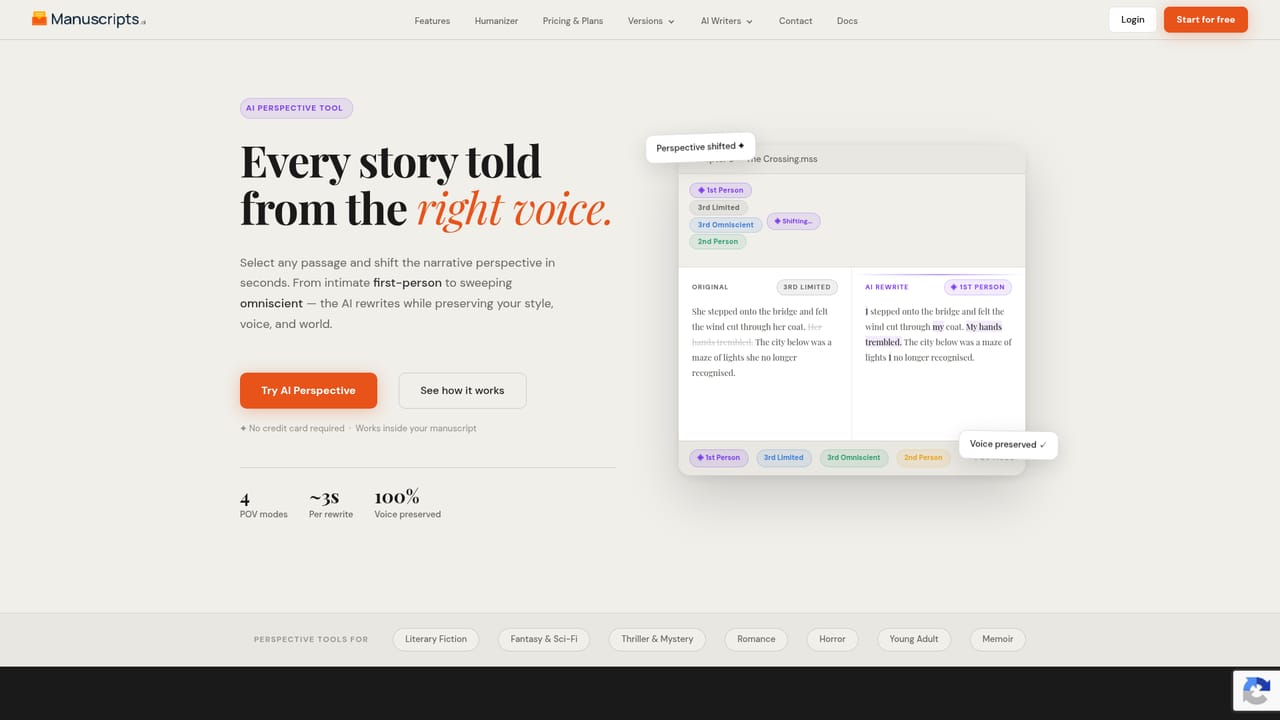The height and width of the screenshot is (720, 1280).
Task: Click the reCAPTCHA badge icon
Action: (1256, 691)
